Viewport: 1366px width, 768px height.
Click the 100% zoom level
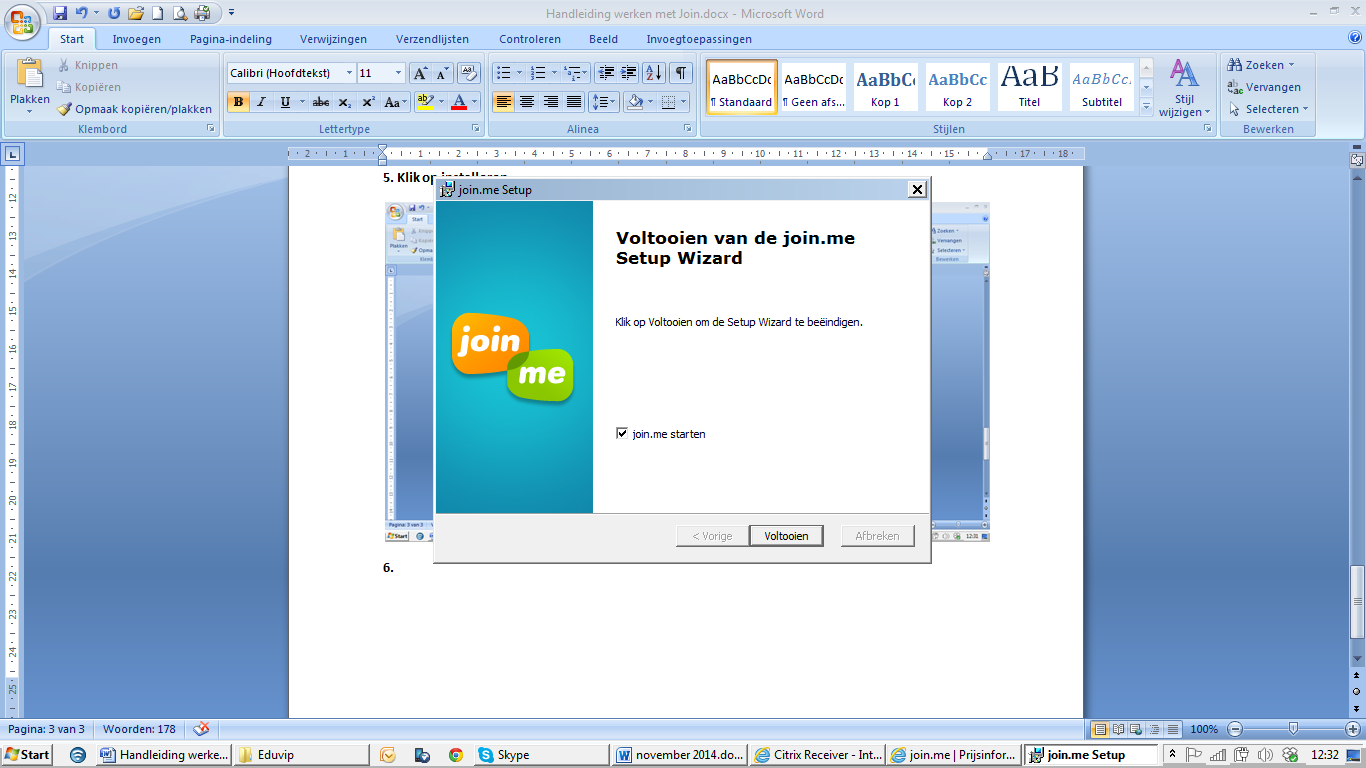point(1204,729)
